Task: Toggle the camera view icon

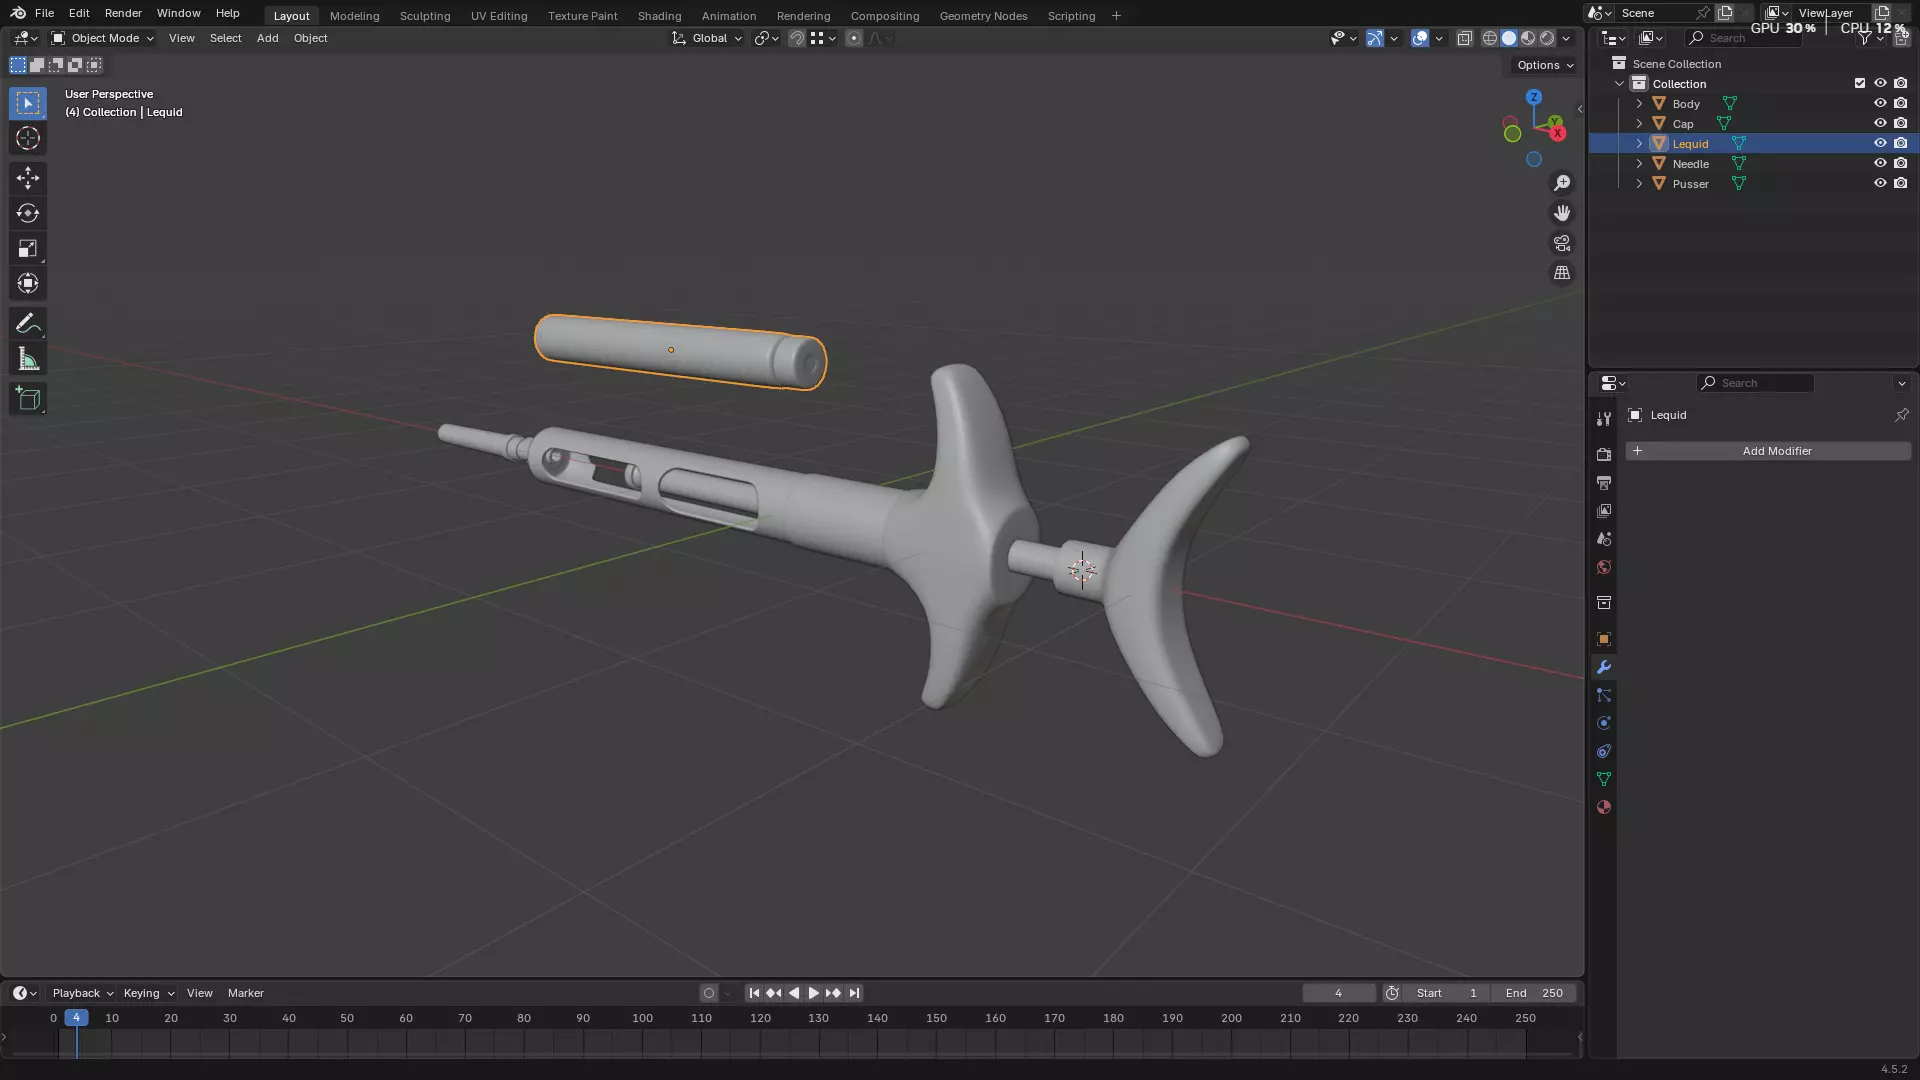Action: [1562, 243]
